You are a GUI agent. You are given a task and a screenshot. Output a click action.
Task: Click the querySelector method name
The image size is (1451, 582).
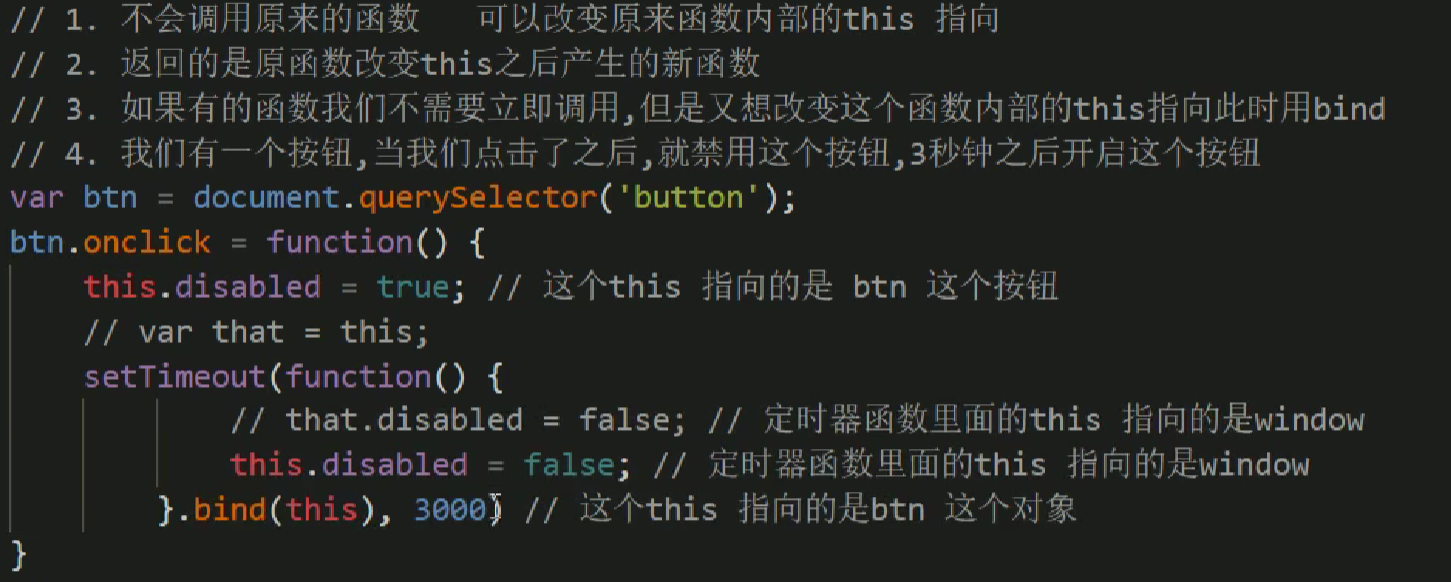point(476,197)
